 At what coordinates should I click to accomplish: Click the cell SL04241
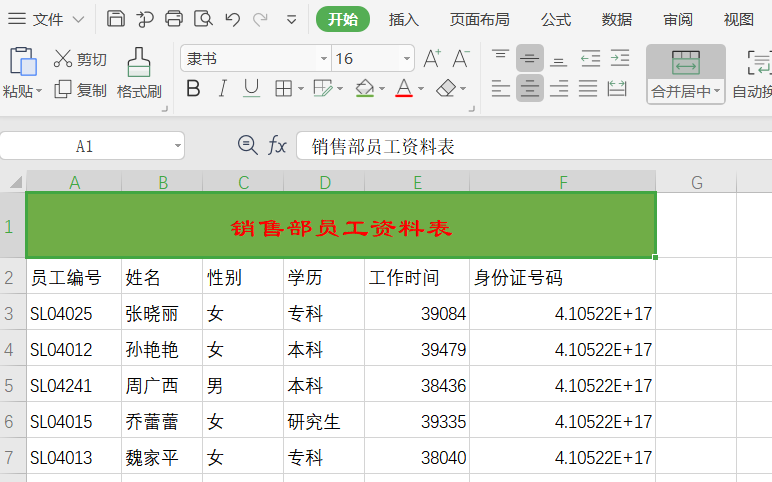point(74,385)
